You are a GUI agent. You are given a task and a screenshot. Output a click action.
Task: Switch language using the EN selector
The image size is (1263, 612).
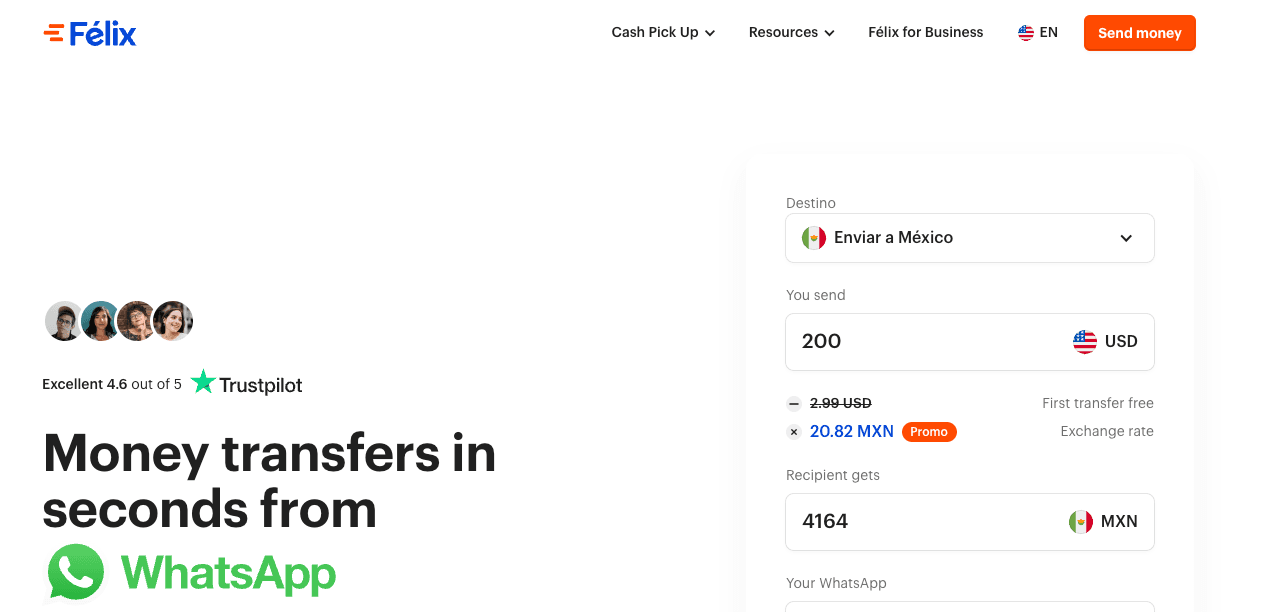1048,33
